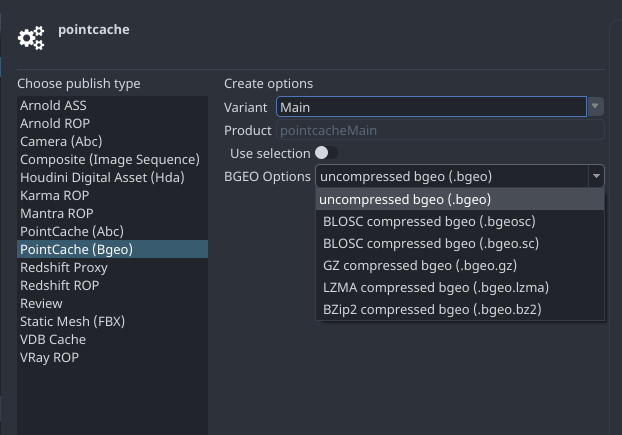Select PointCache (Bgeo) publish type
622x435 pixels.
pos(112,249)
